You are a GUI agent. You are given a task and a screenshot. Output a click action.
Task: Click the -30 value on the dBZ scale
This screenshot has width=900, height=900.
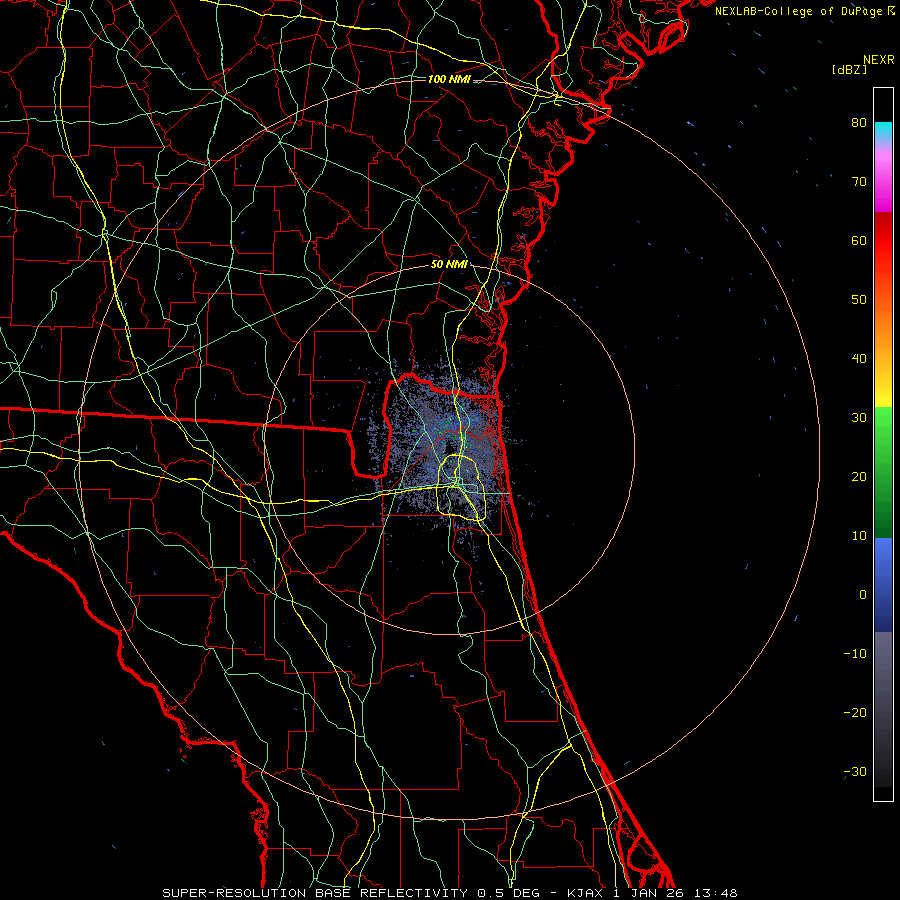(855, 772)
